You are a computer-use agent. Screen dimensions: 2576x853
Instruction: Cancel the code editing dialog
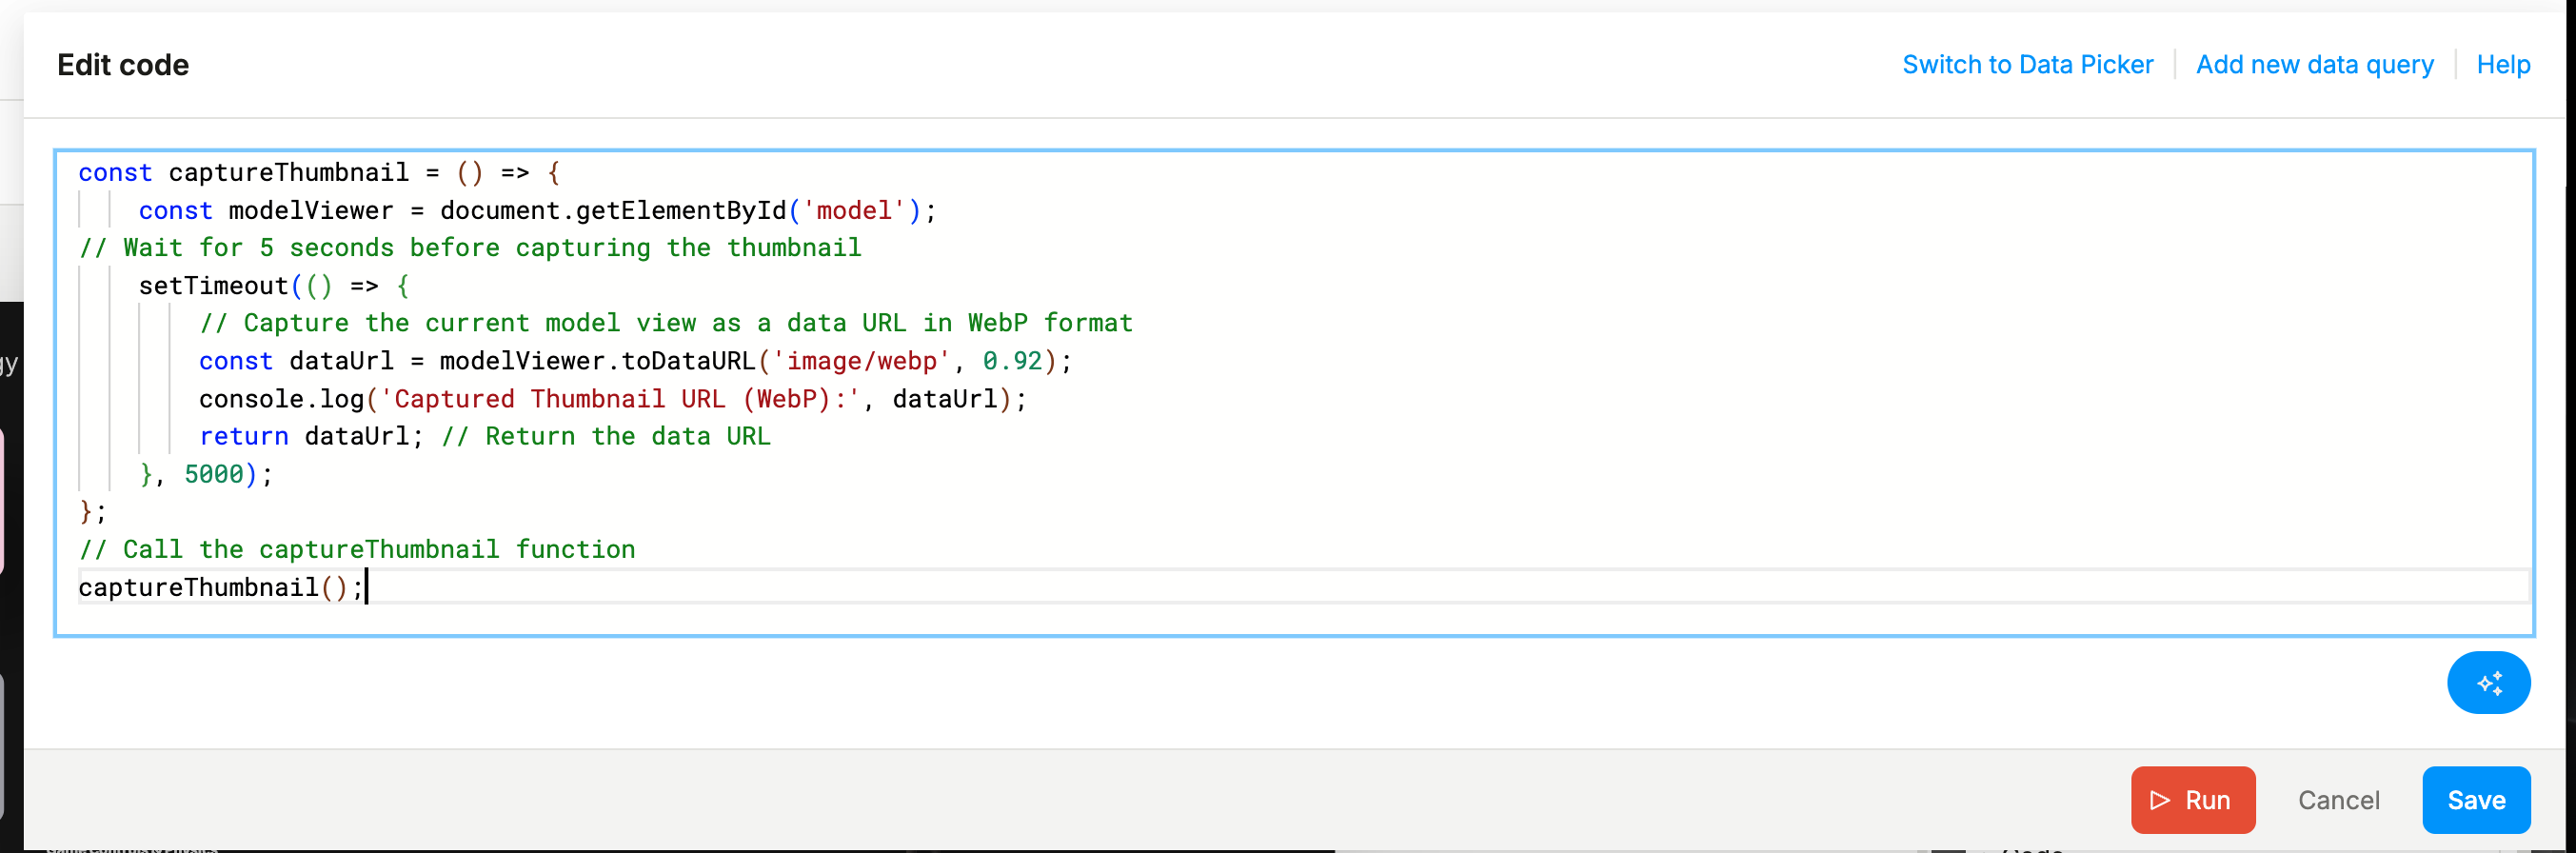click(2337, 800)
